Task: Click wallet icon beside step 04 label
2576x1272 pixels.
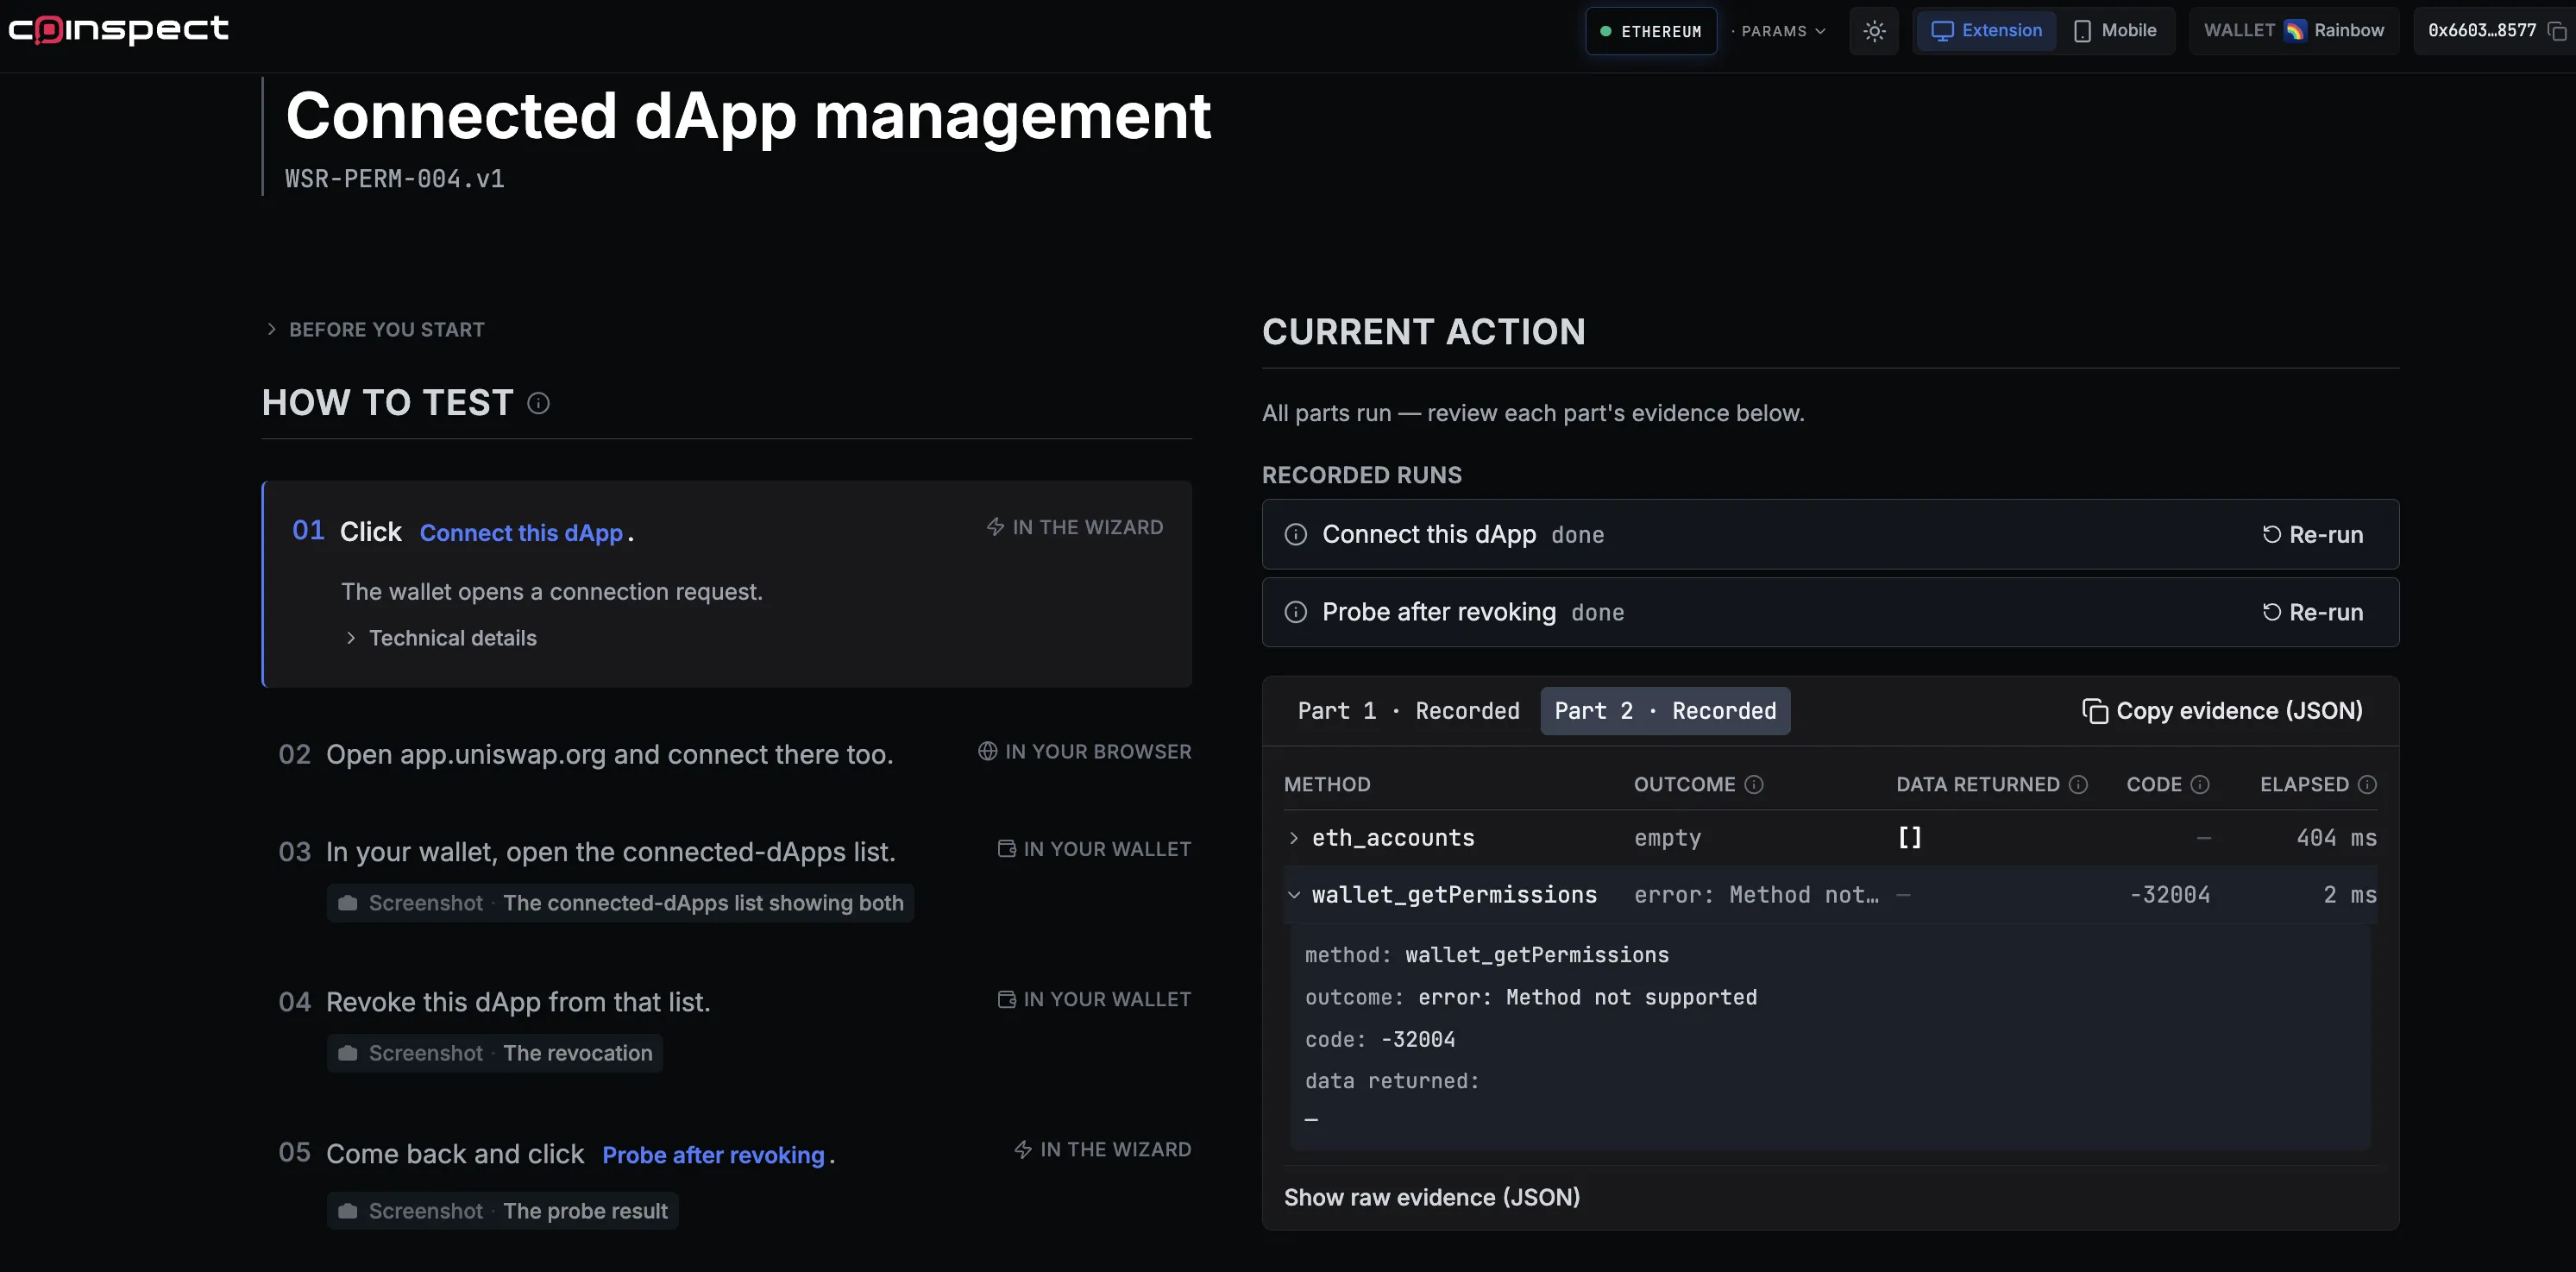Action: coord(1007,999)
